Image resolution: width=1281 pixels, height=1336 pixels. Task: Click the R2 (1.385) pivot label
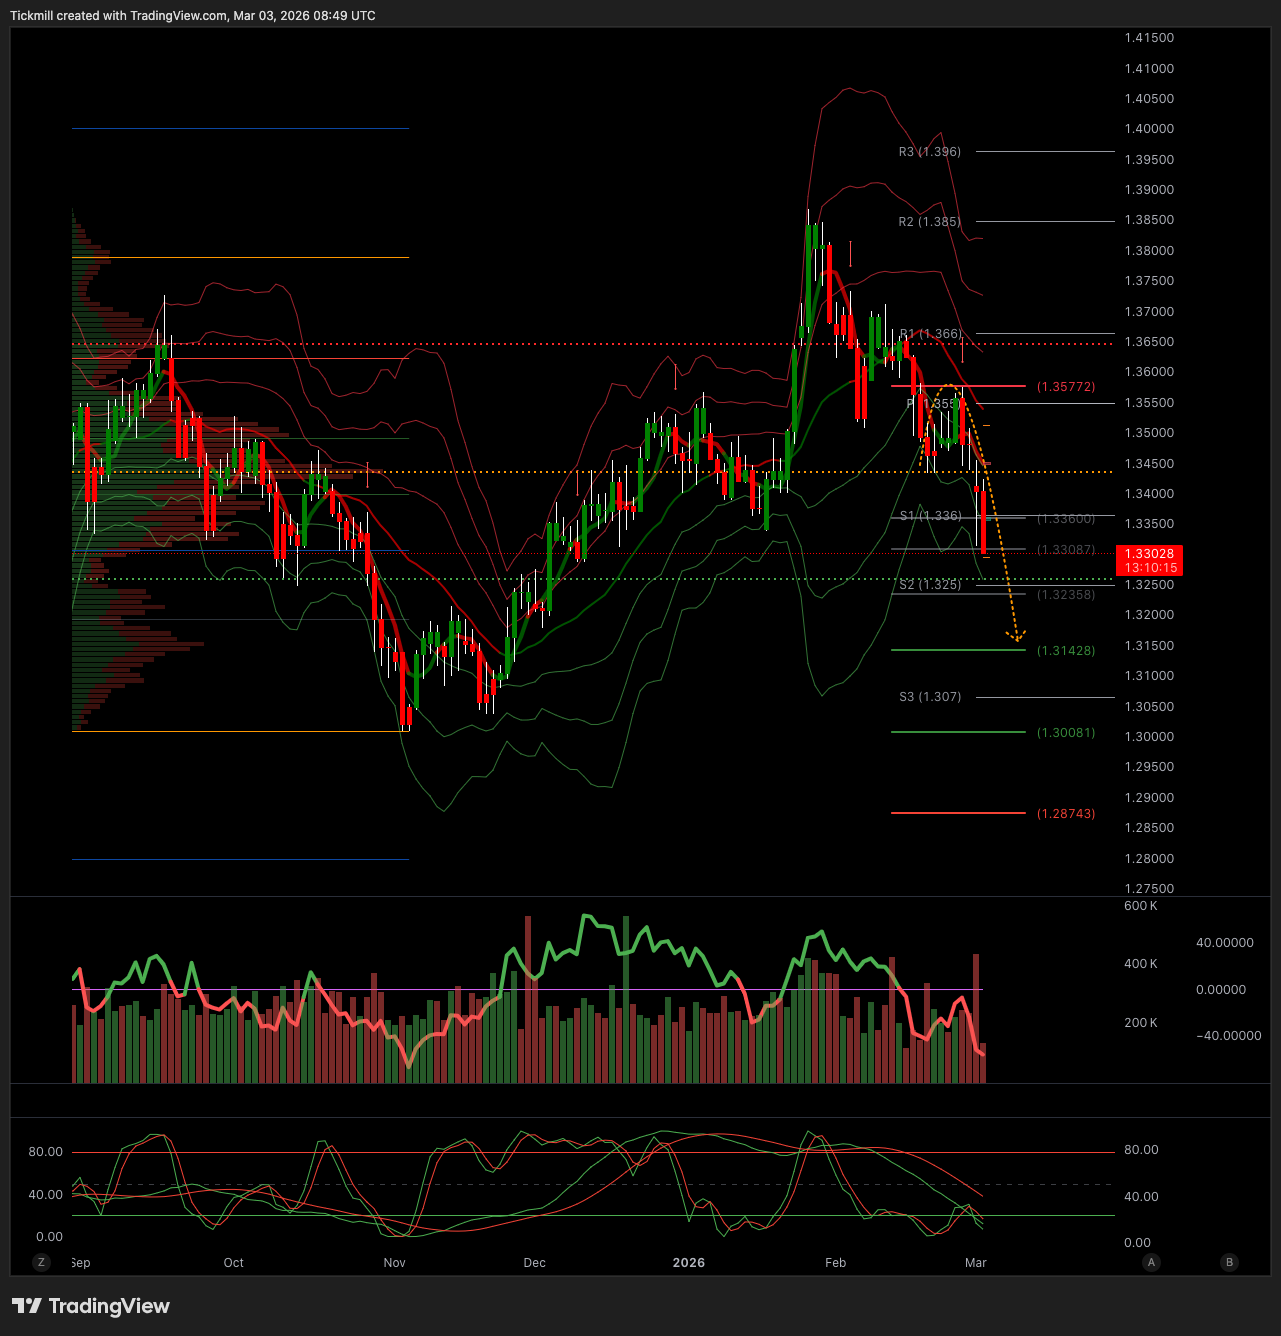[929, 222]
